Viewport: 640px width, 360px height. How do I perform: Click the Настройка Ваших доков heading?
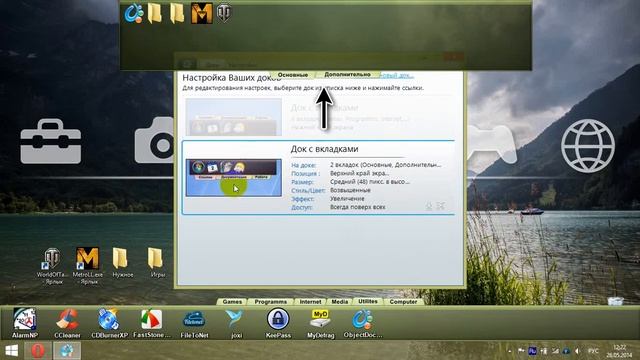coord(231,78)
